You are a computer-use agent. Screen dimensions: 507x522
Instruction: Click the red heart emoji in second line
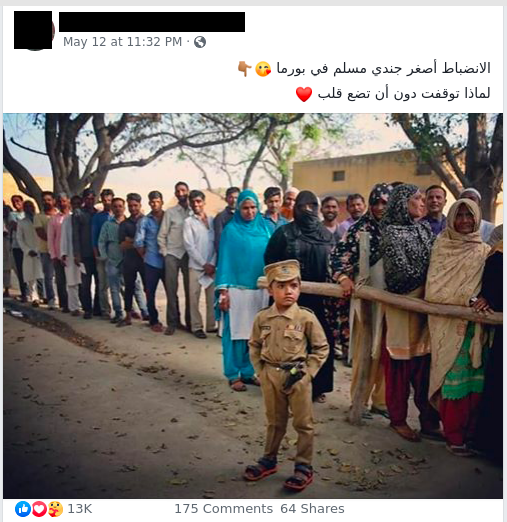[x=304, y=94]
